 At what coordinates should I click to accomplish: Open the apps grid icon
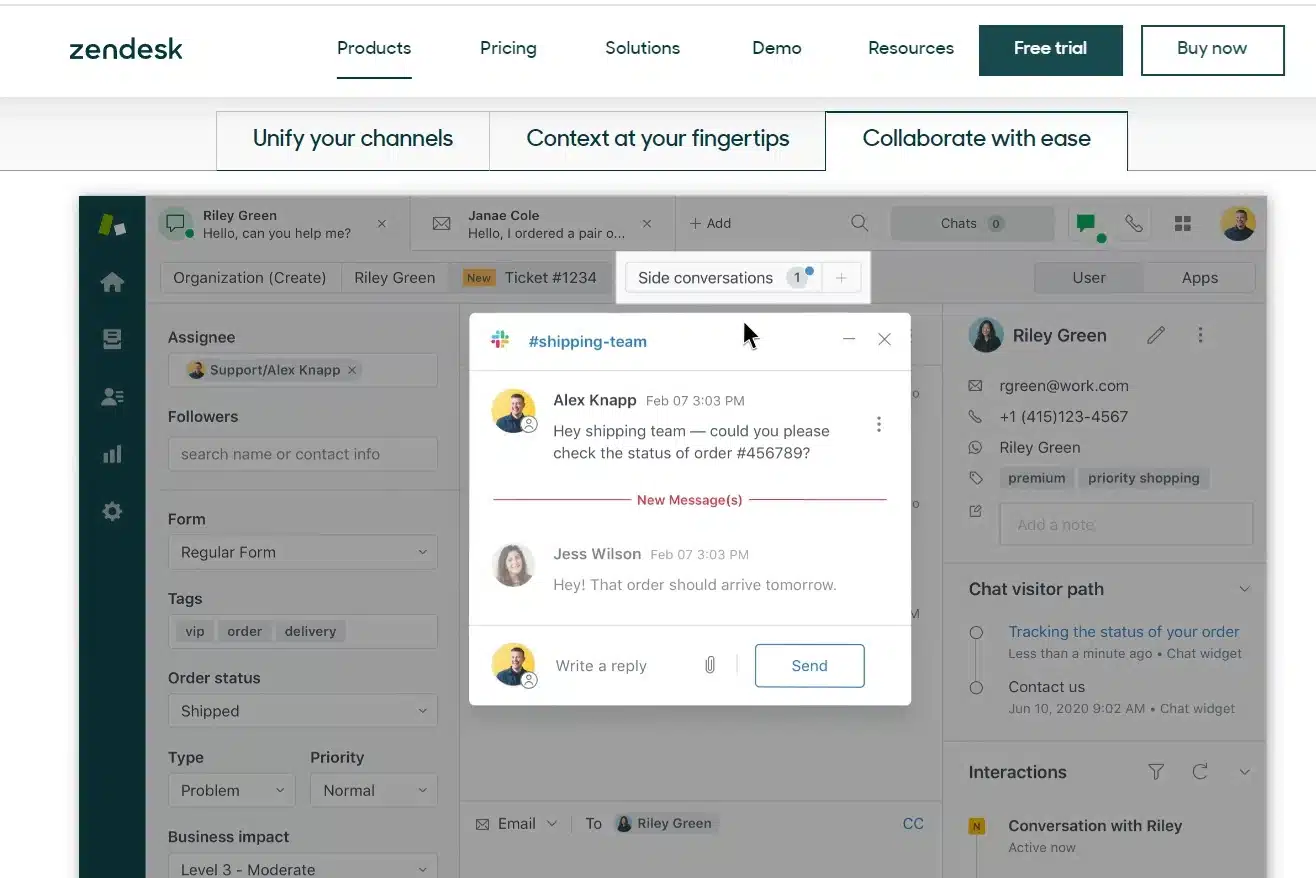1183,224
